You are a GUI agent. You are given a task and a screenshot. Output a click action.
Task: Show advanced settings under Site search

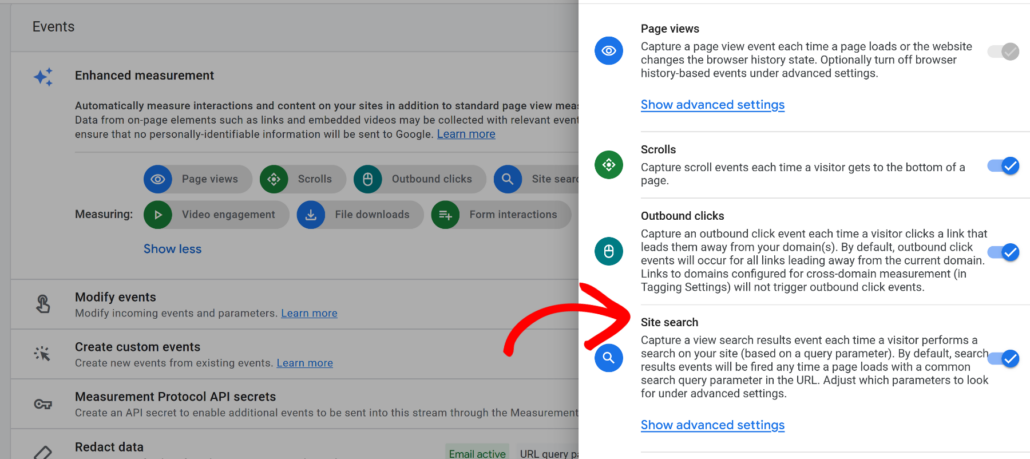click(x=712, y=425)
